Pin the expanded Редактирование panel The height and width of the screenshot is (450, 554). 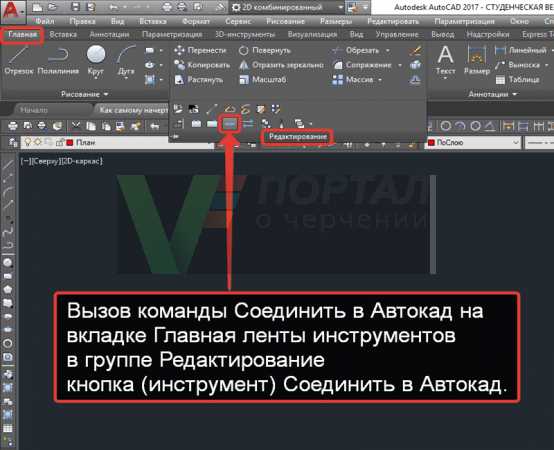(x=175, y=136)
